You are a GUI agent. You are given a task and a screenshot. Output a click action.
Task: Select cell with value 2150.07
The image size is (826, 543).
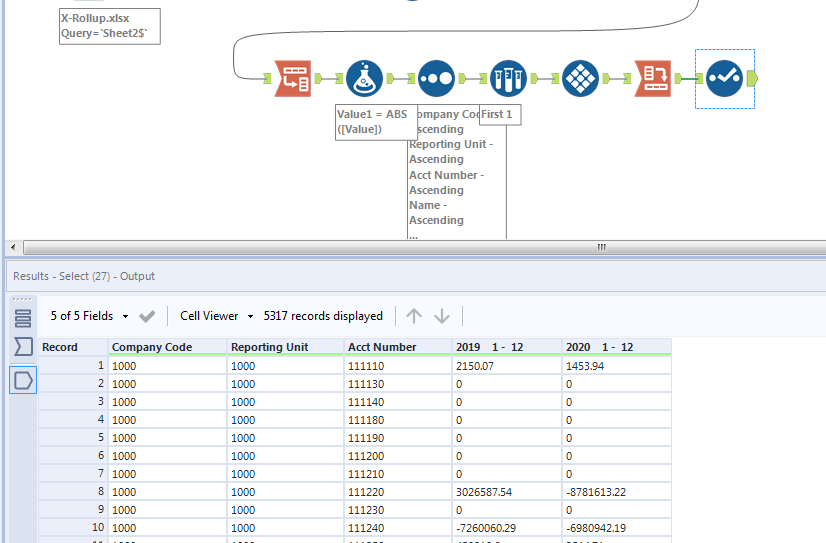pyautogui.click(x=507, y=366)
